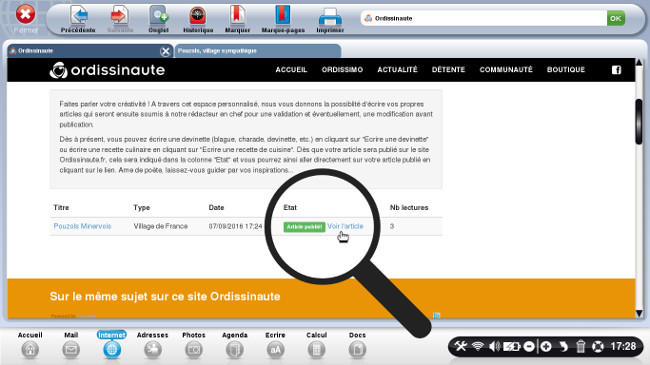Click the green OK button
This screenshot has width=650, height=365.
[616, 18]
